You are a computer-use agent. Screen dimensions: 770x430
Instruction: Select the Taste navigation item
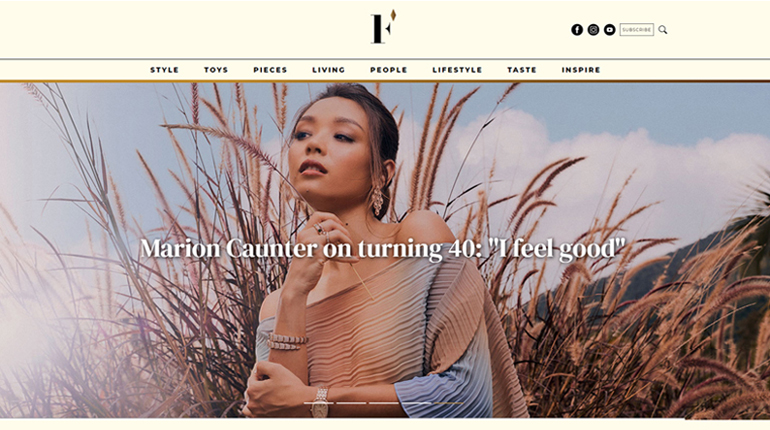click(522, 70)
